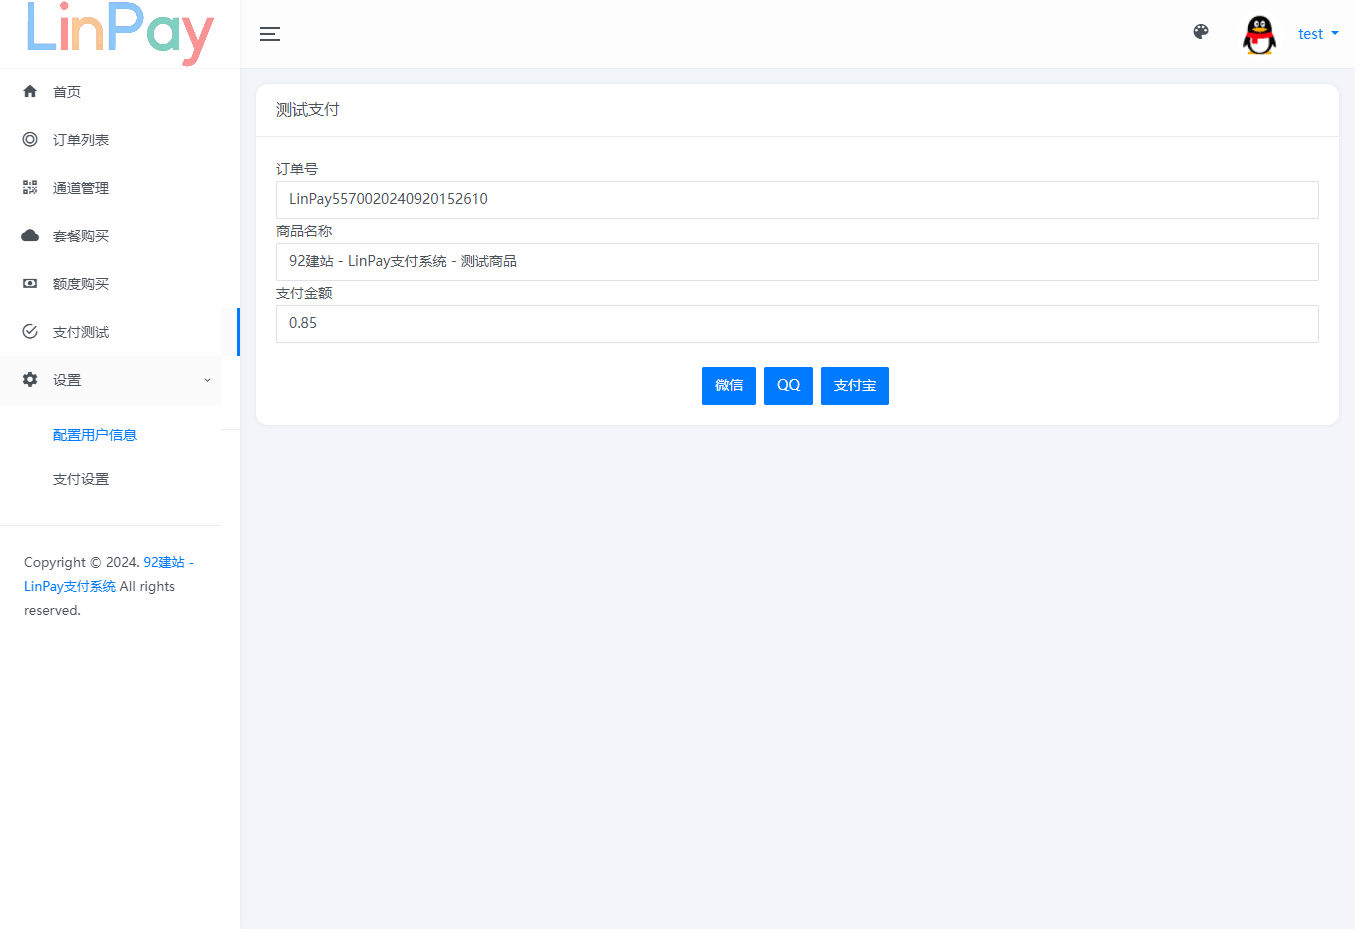Click the LinPay logo
Screen dimensions: 1355x929
120,32
